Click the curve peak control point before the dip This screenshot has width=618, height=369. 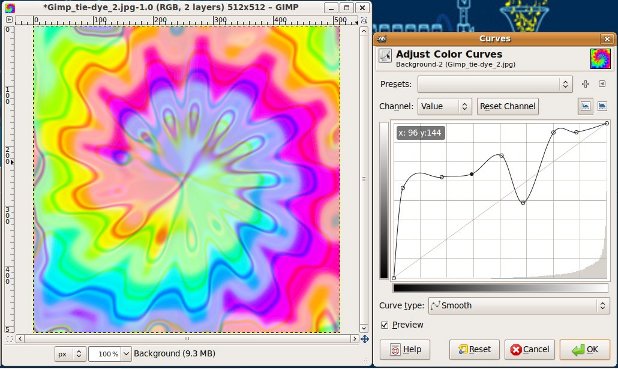[501, 156]
